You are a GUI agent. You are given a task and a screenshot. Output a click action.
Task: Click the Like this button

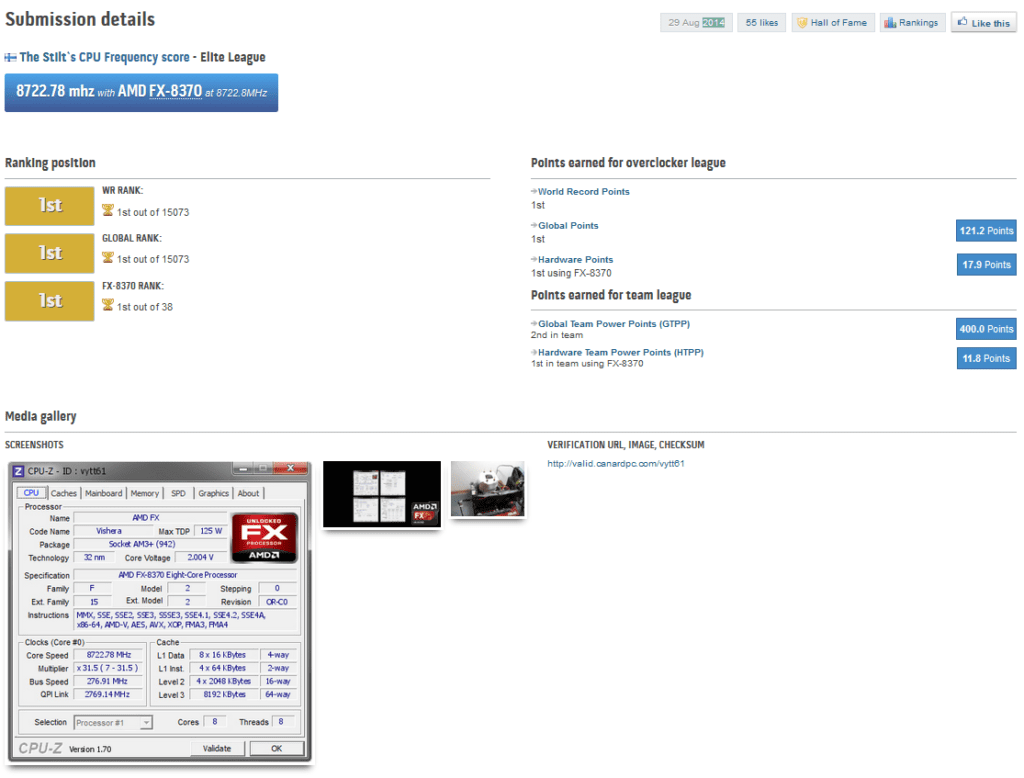(984, 23)
